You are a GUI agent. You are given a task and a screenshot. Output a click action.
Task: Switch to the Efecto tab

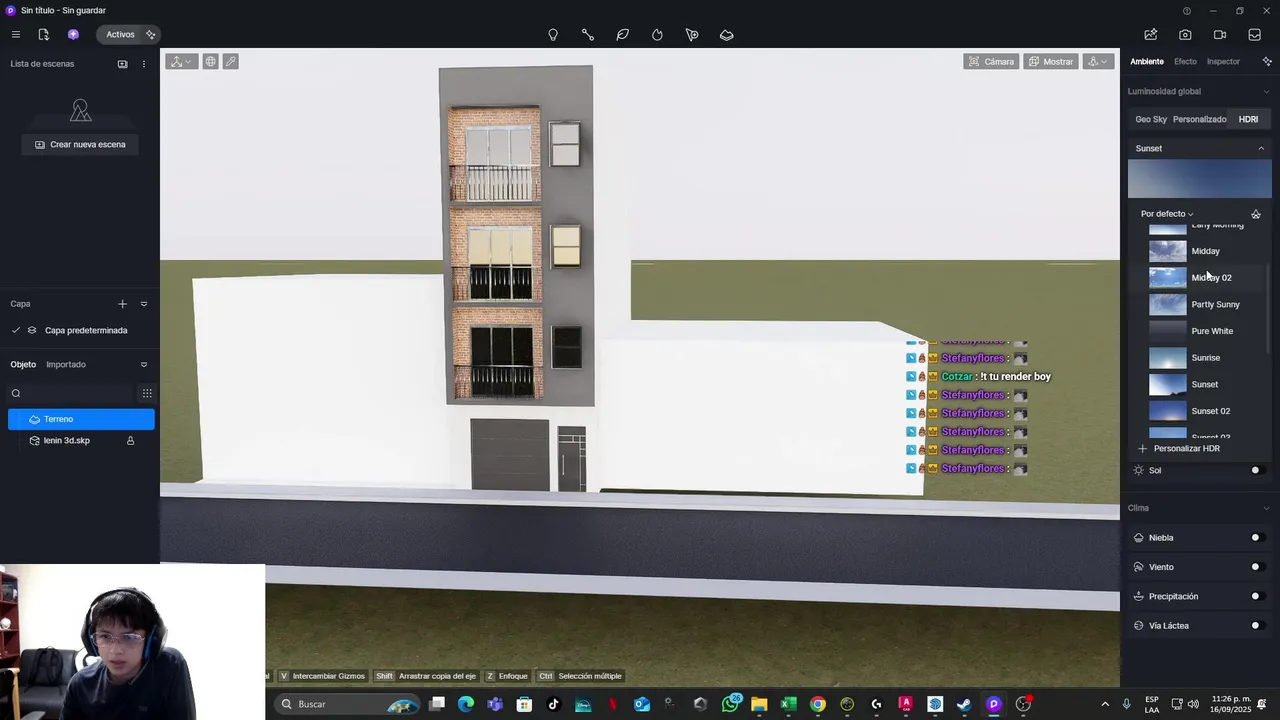pos(1185,61)
